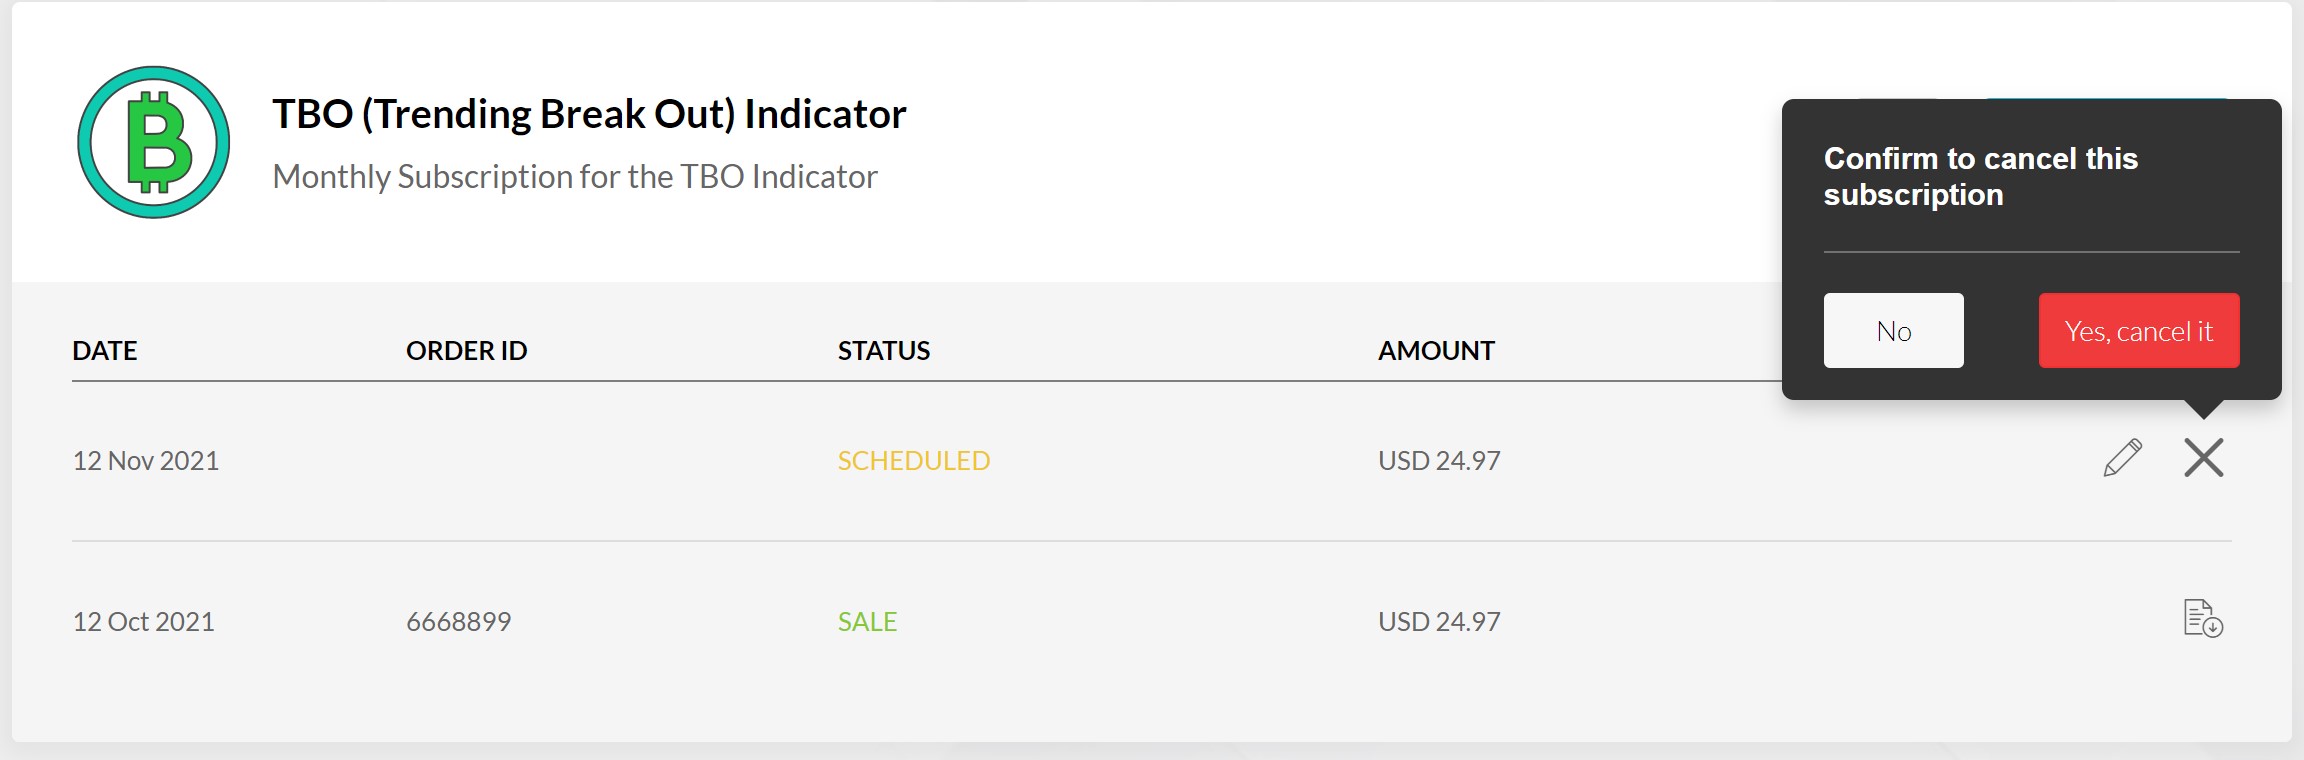Click the green SALE status label
The height and width of the screenshot is (760, 2304).
click(x=867, y=622)
